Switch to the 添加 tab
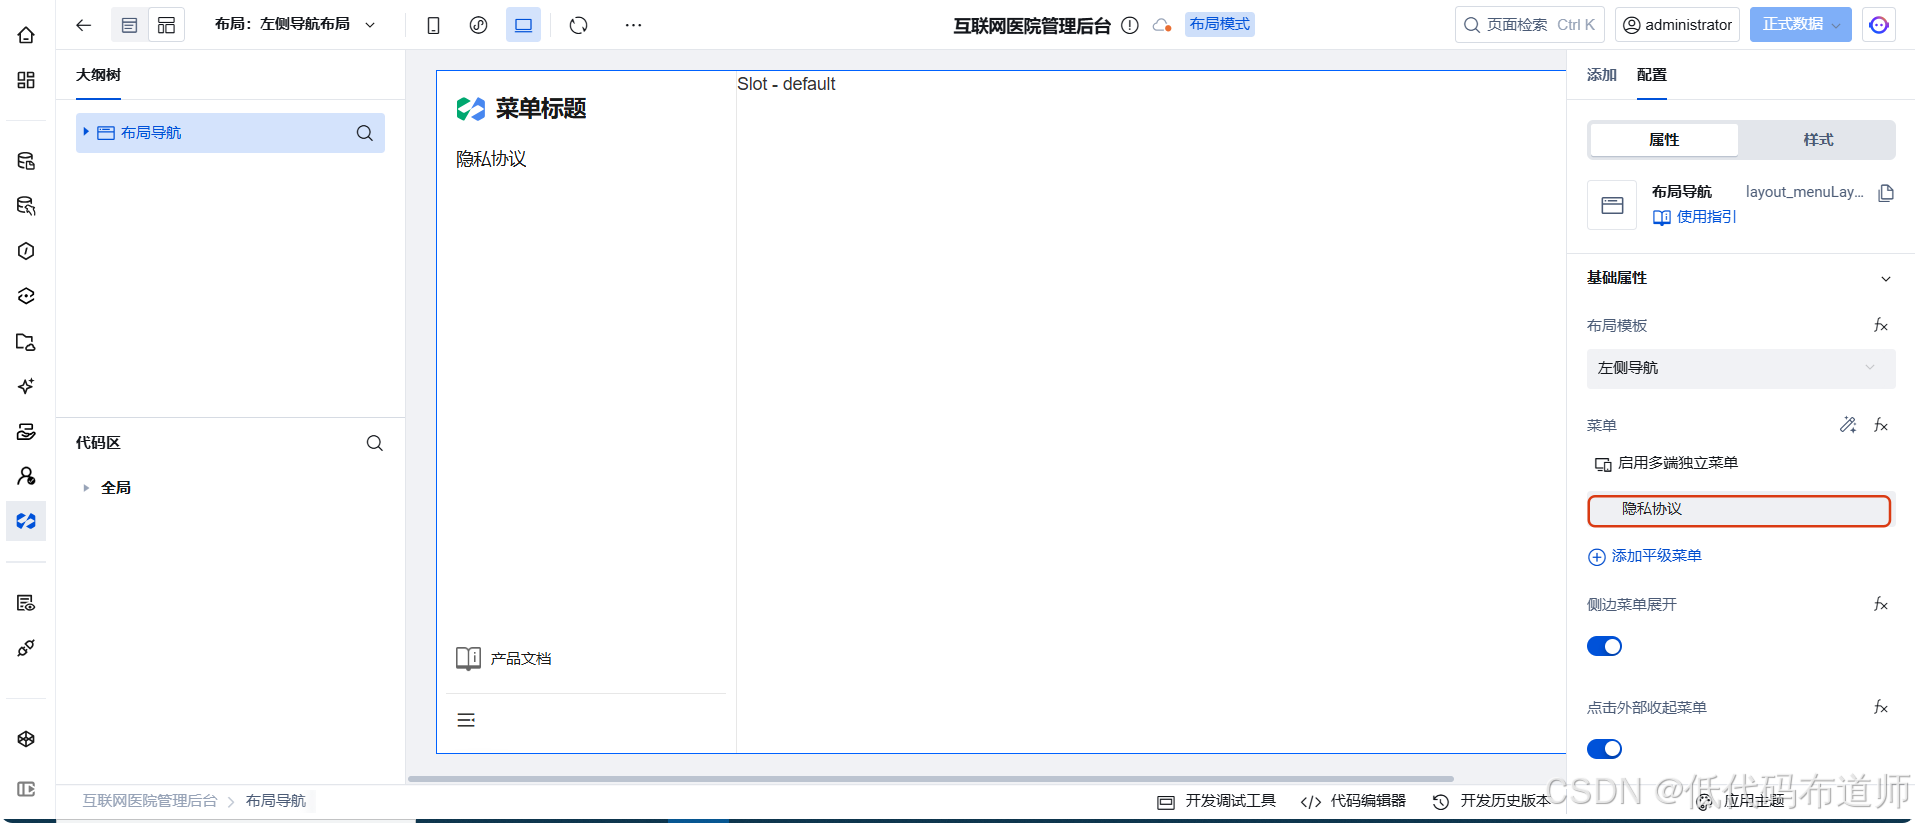 (1601, 75)
